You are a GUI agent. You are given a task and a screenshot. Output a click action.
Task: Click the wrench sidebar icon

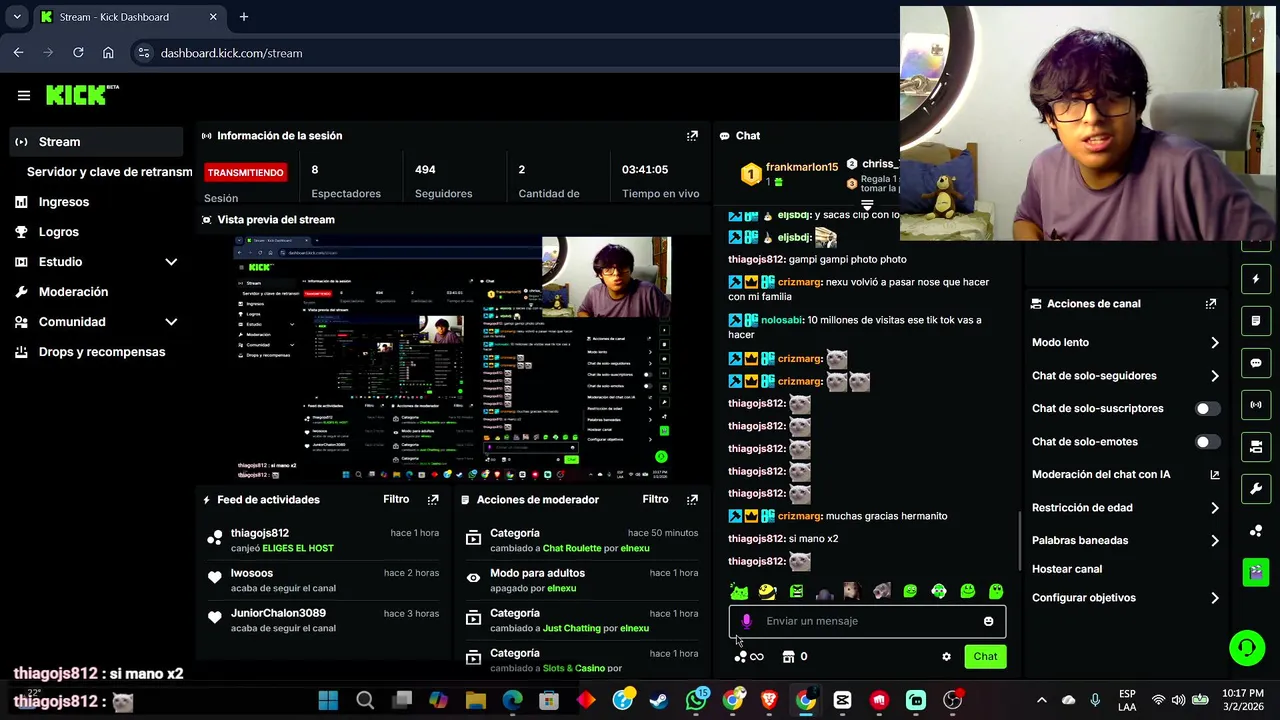point(1256,489)
